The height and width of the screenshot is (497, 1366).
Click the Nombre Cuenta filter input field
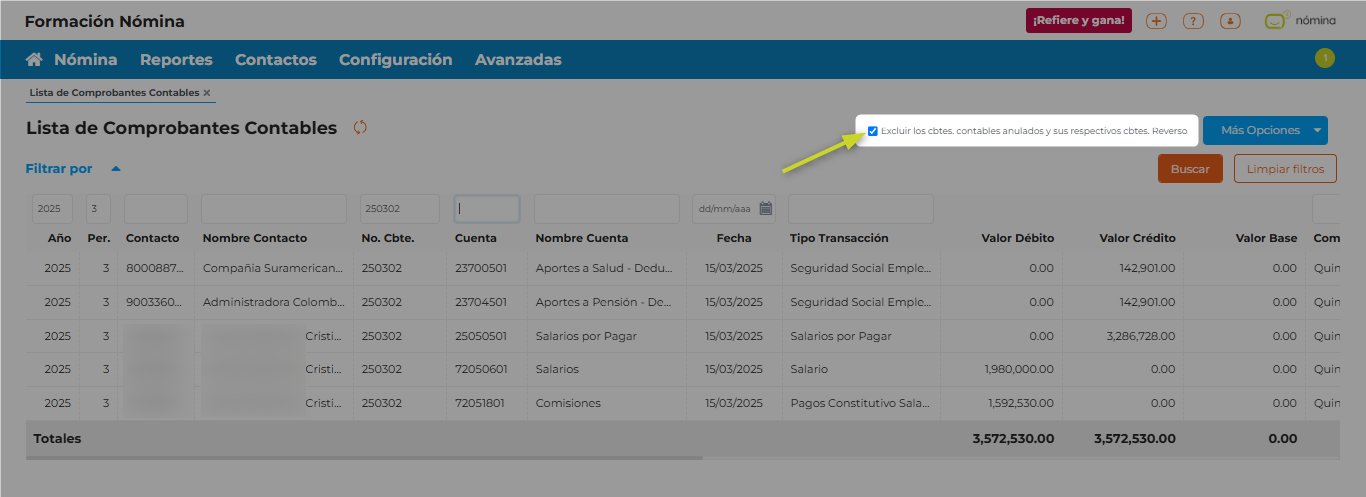point(606,209)
